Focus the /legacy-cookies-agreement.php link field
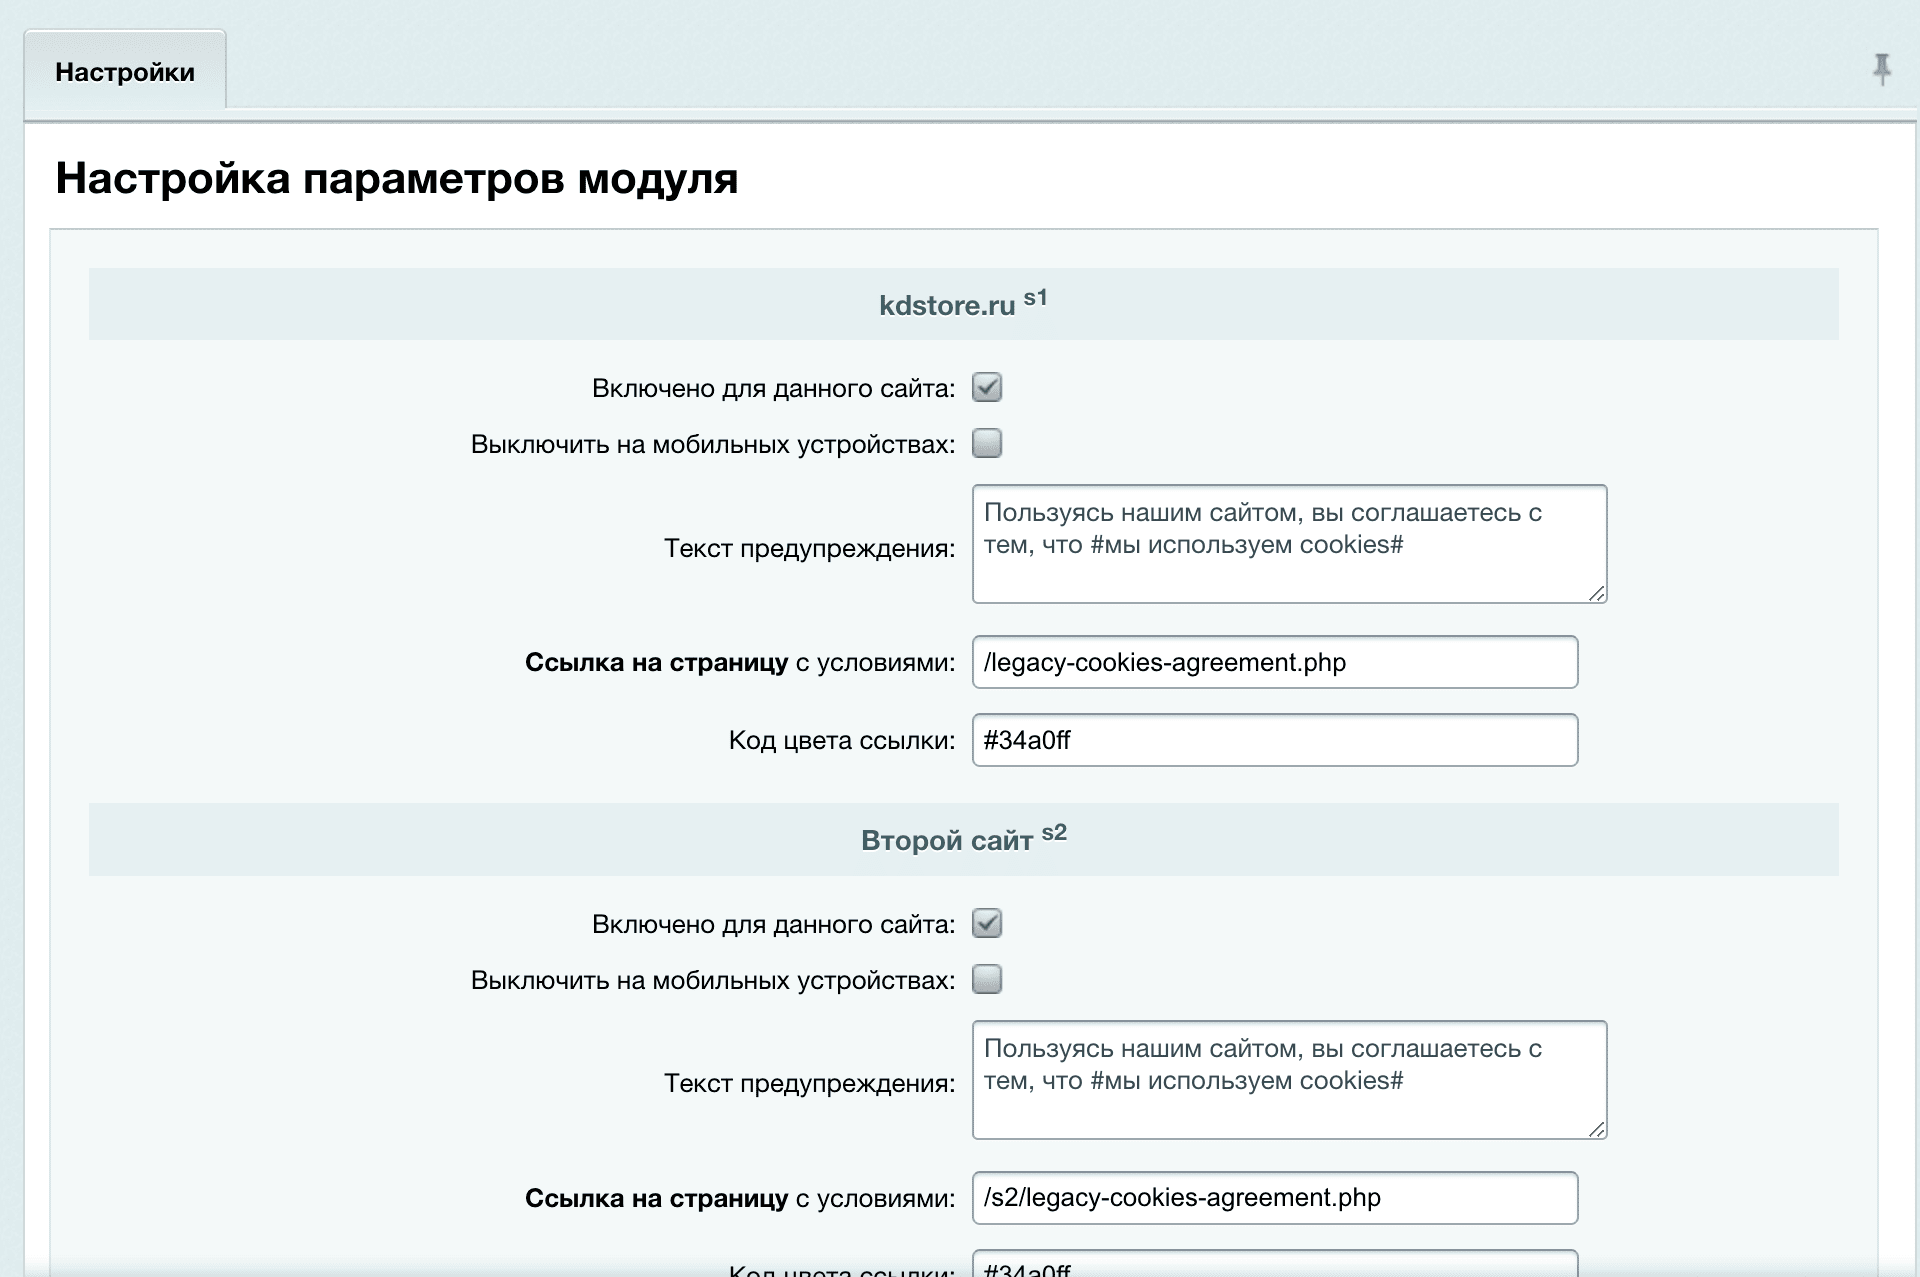Screen dimensions: 1920x1277 (x=1275, y=662)
